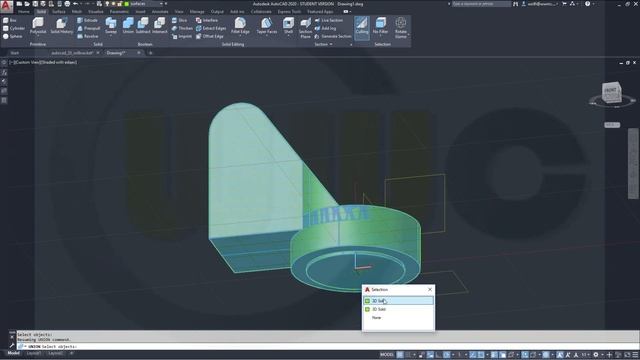Switch to the Surface ribbon tab
This screenshot has height=360, width=640.
pos(59,11)
